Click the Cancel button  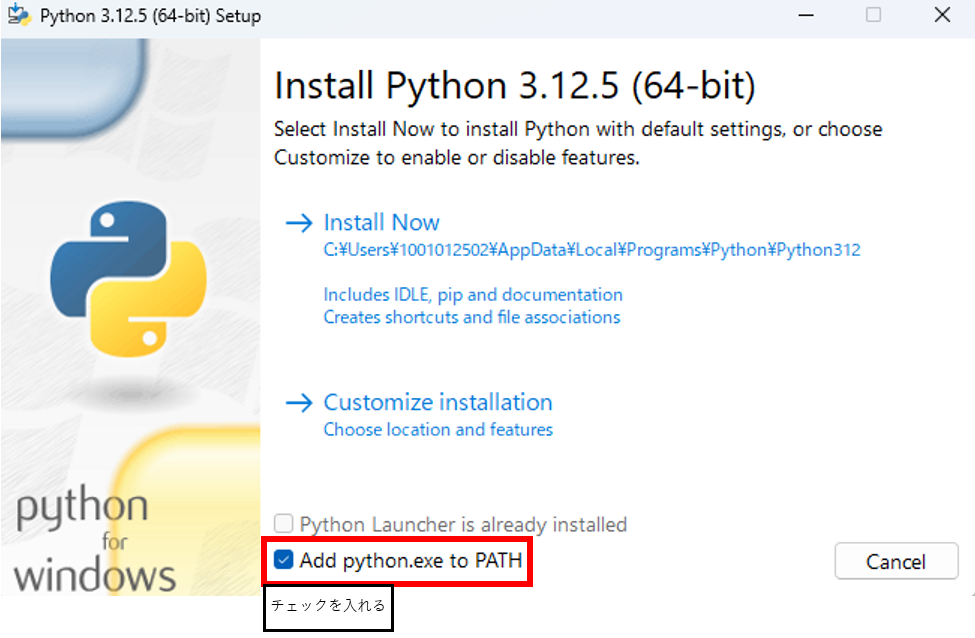pos(896,561)
